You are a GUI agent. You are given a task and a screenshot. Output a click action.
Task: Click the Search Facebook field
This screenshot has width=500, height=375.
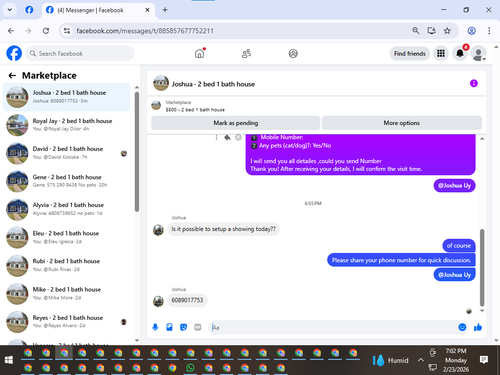pyautogui.click(x=80, y=53)
